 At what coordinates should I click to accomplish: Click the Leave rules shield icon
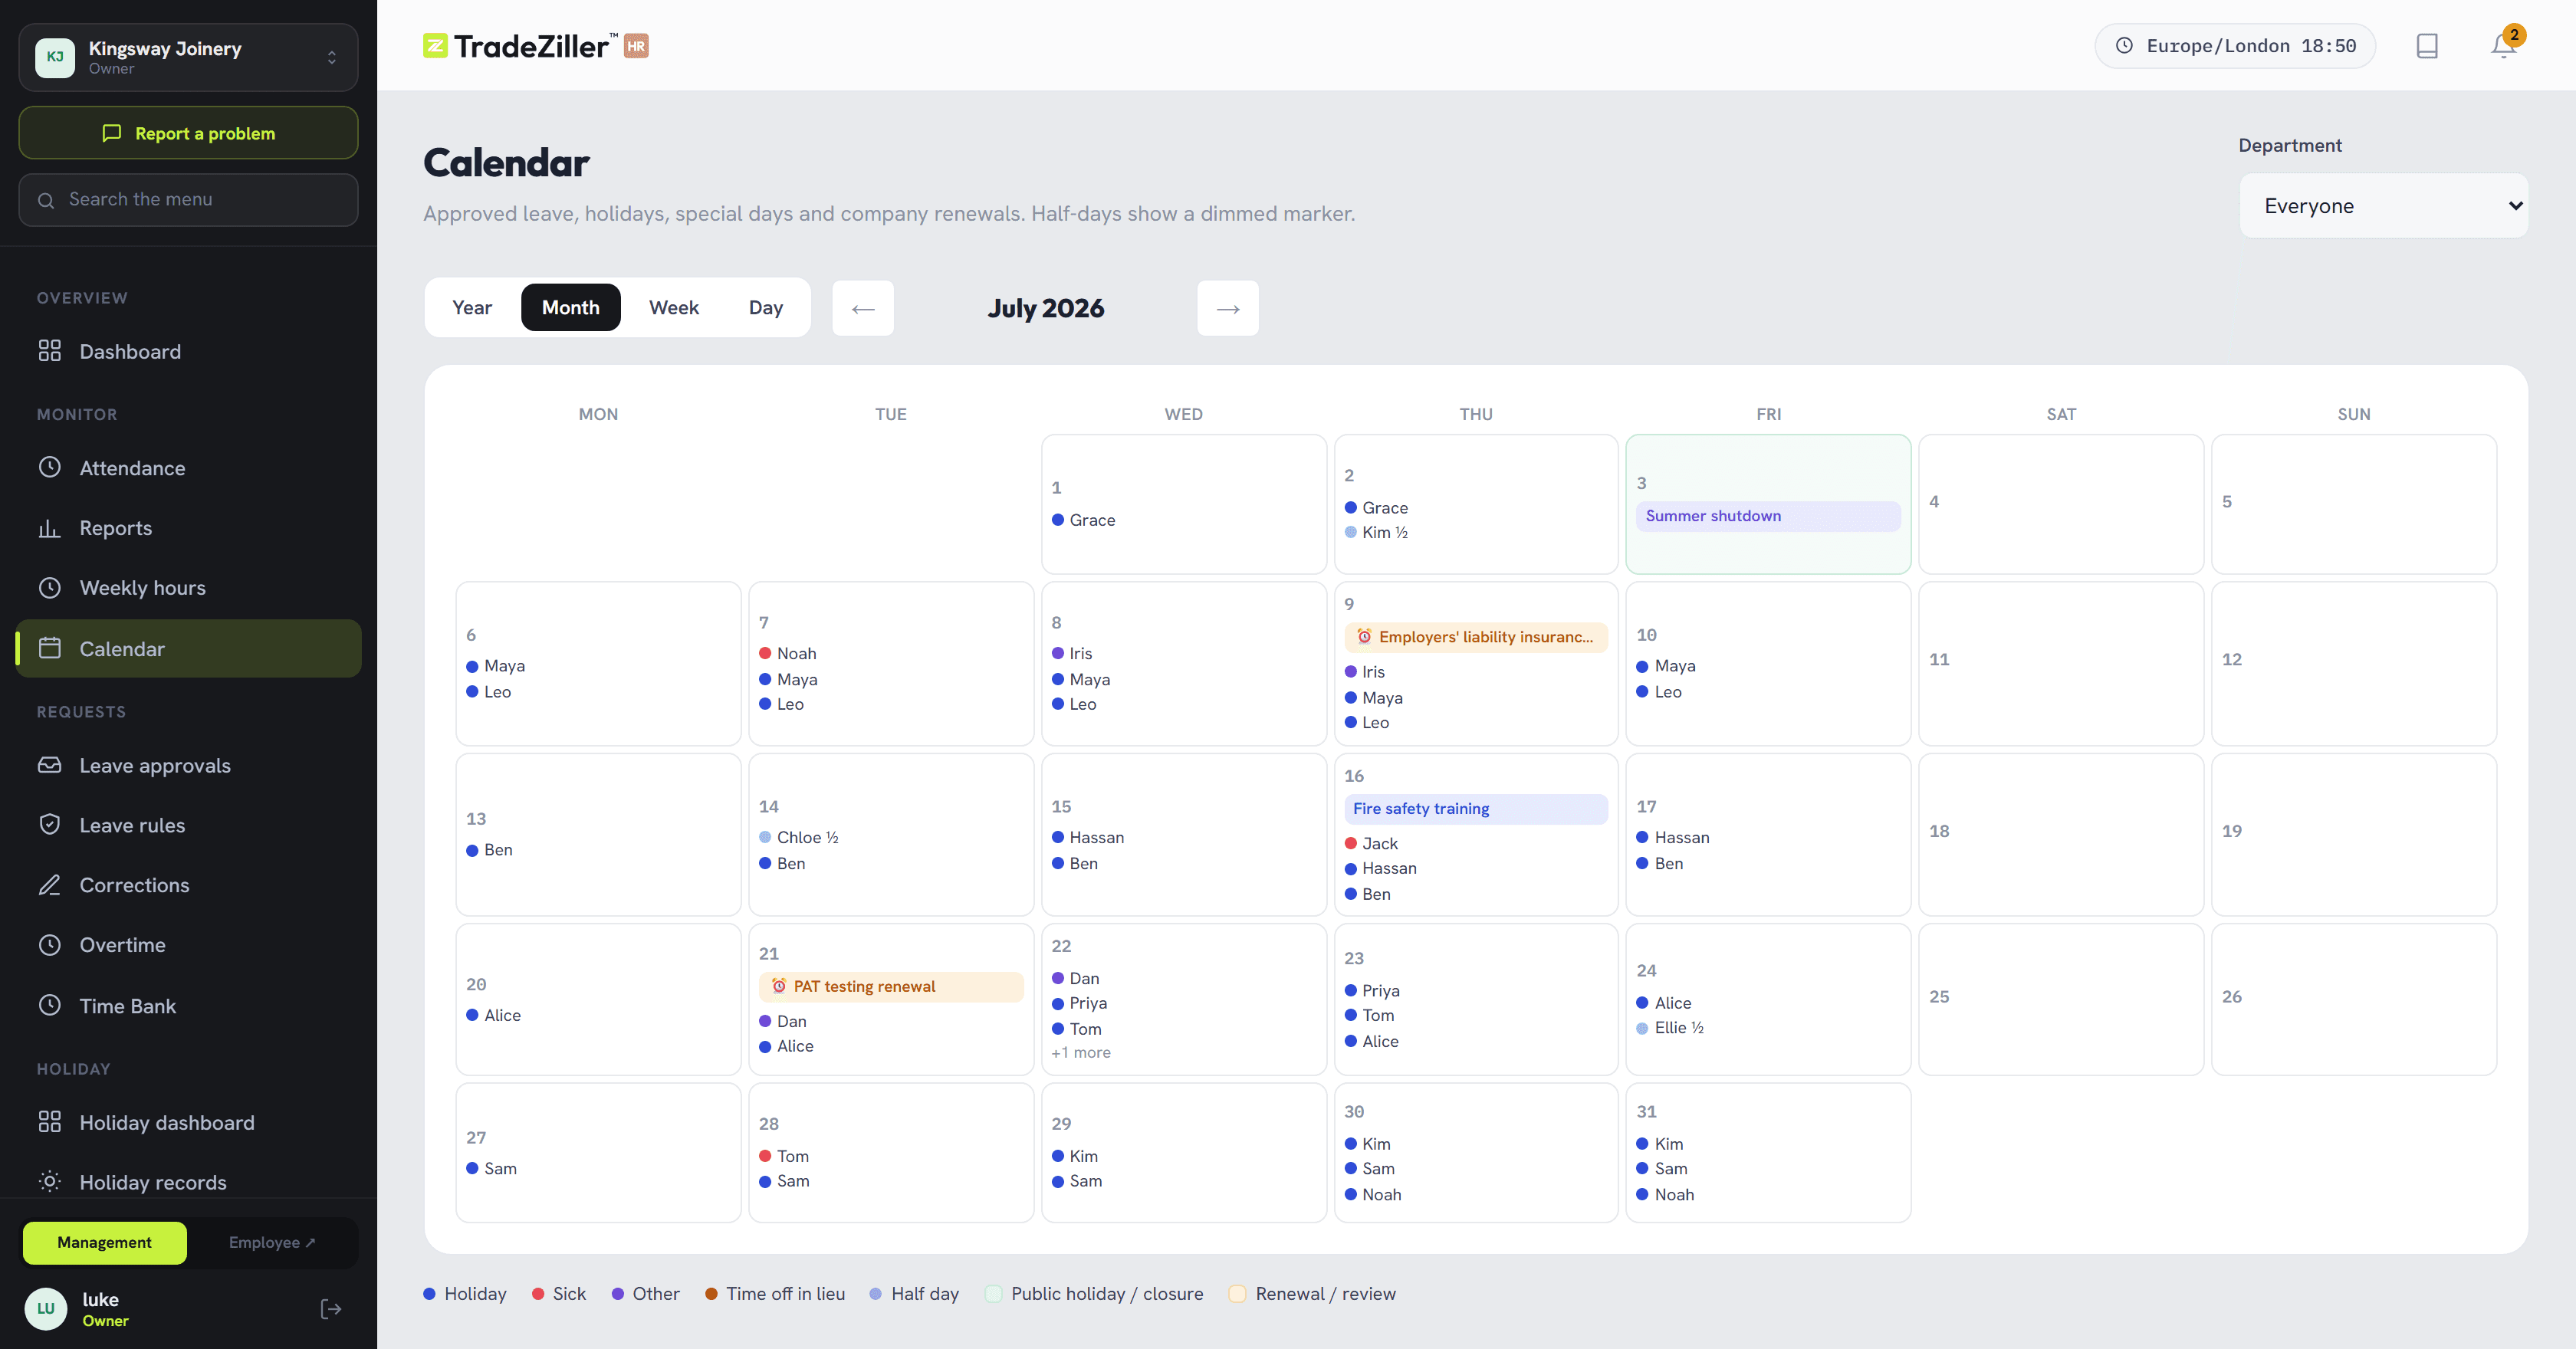[50, 825]
